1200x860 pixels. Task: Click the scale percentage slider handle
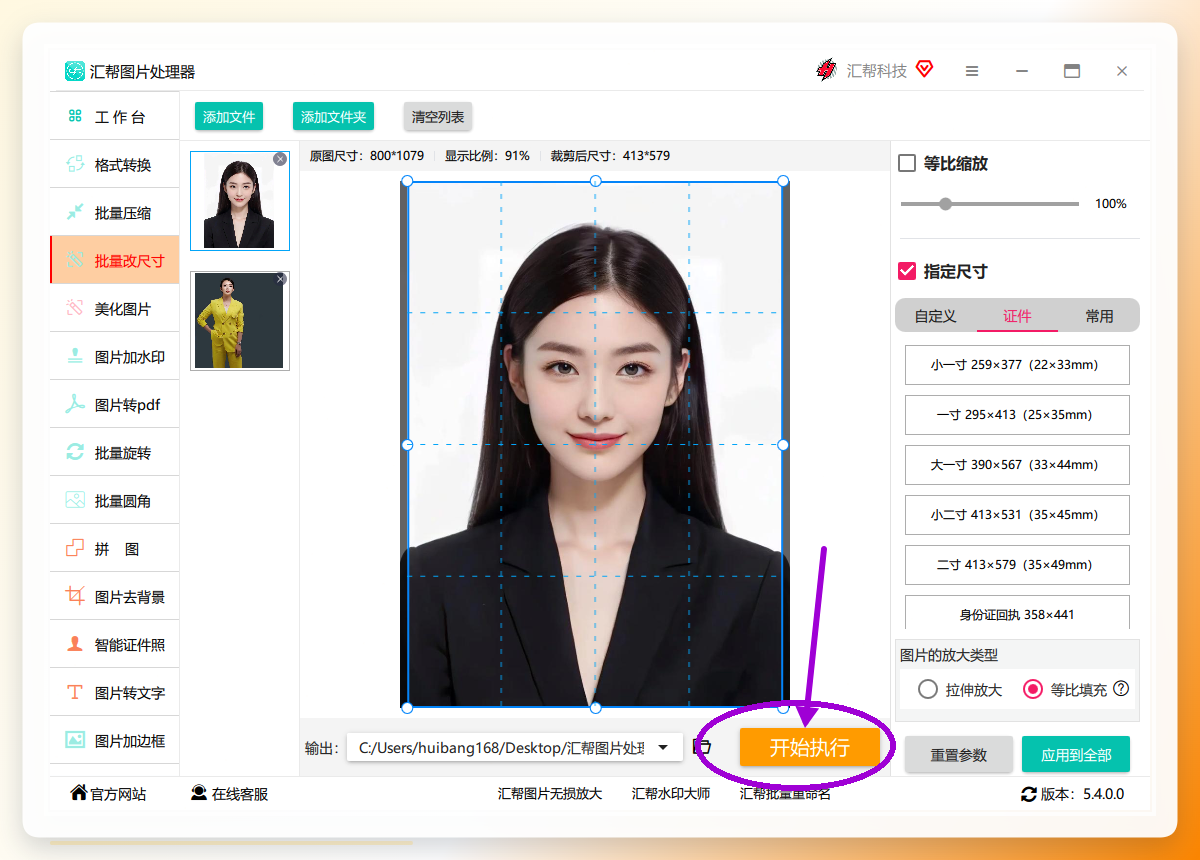[945, 204]
